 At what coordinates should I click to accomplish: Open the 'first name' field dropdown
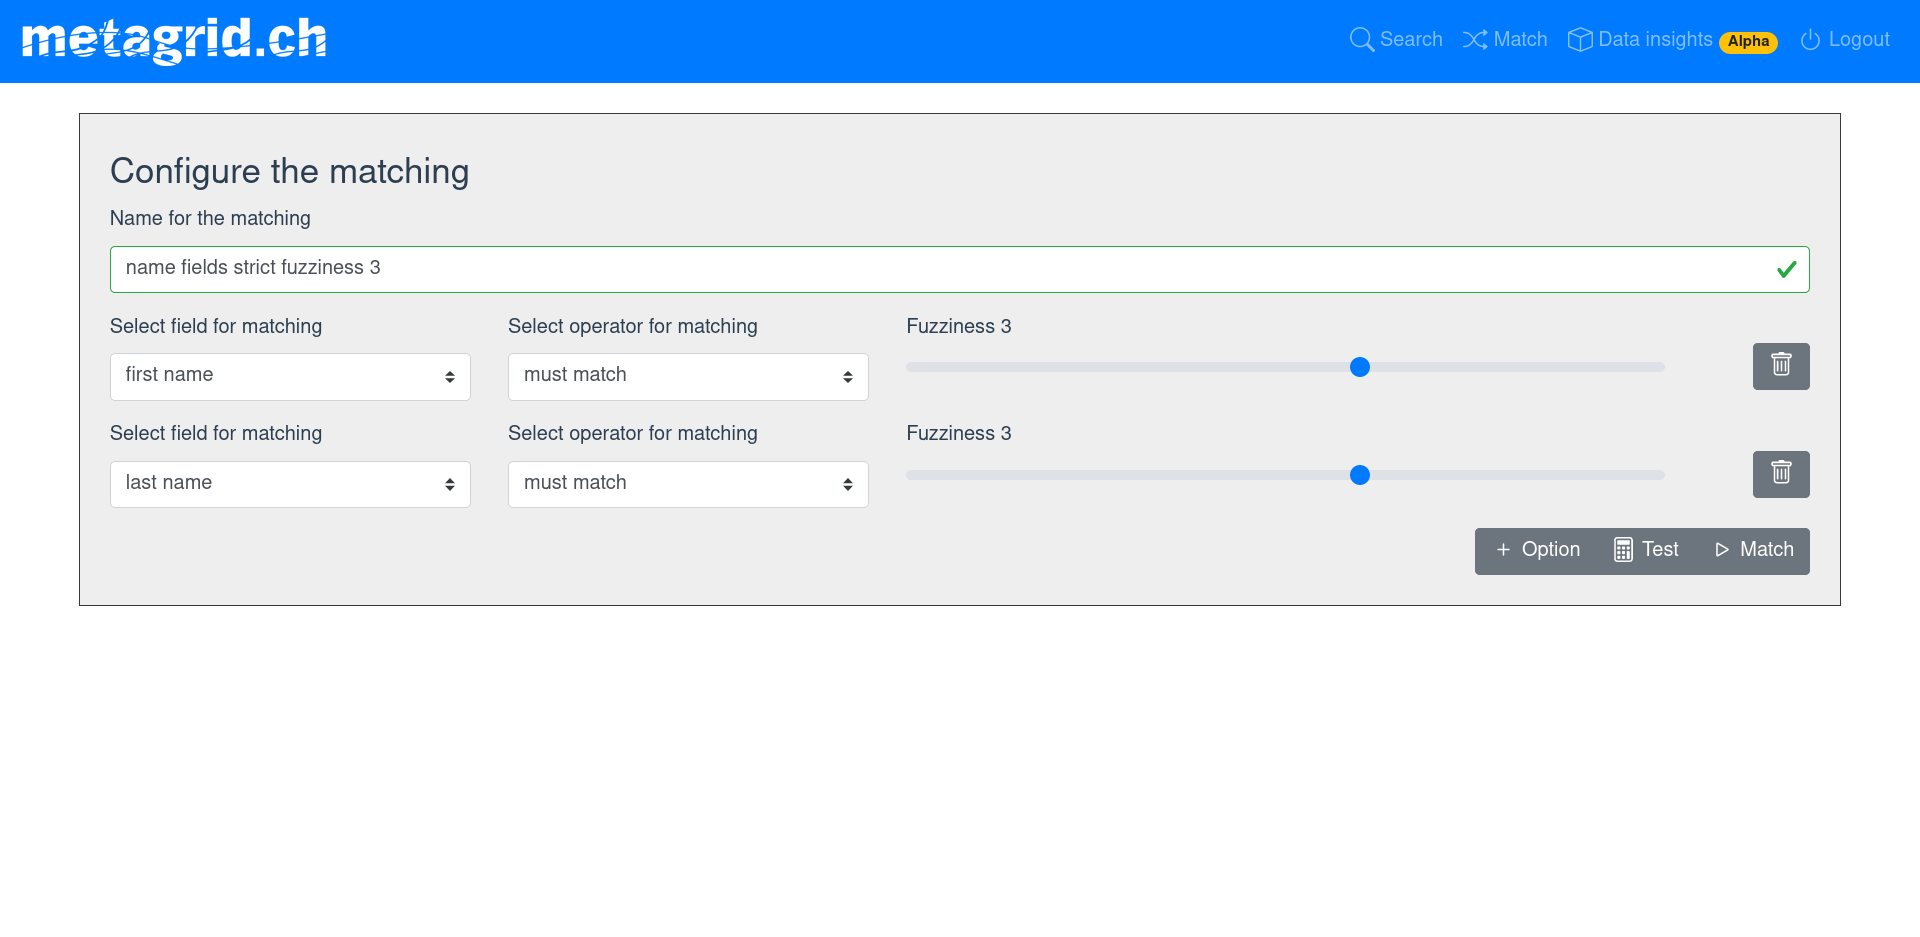(290, 376)
